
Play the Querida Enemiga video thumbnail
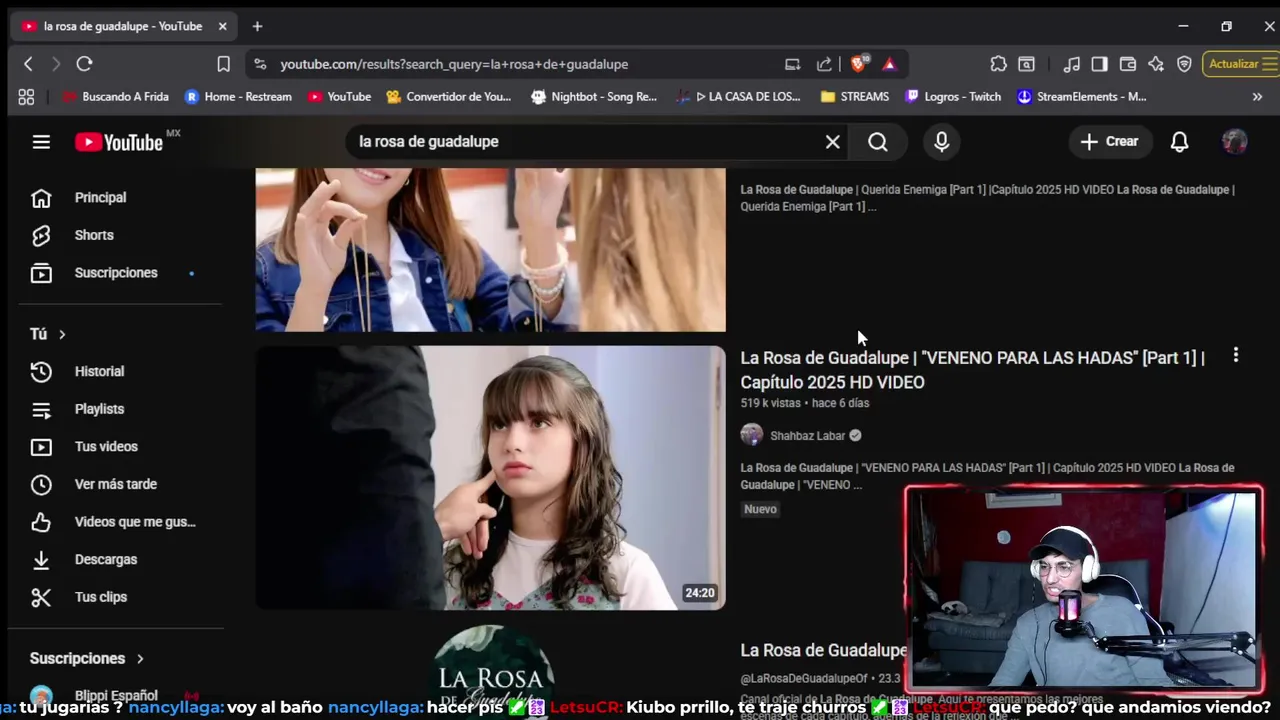(490, 250)
